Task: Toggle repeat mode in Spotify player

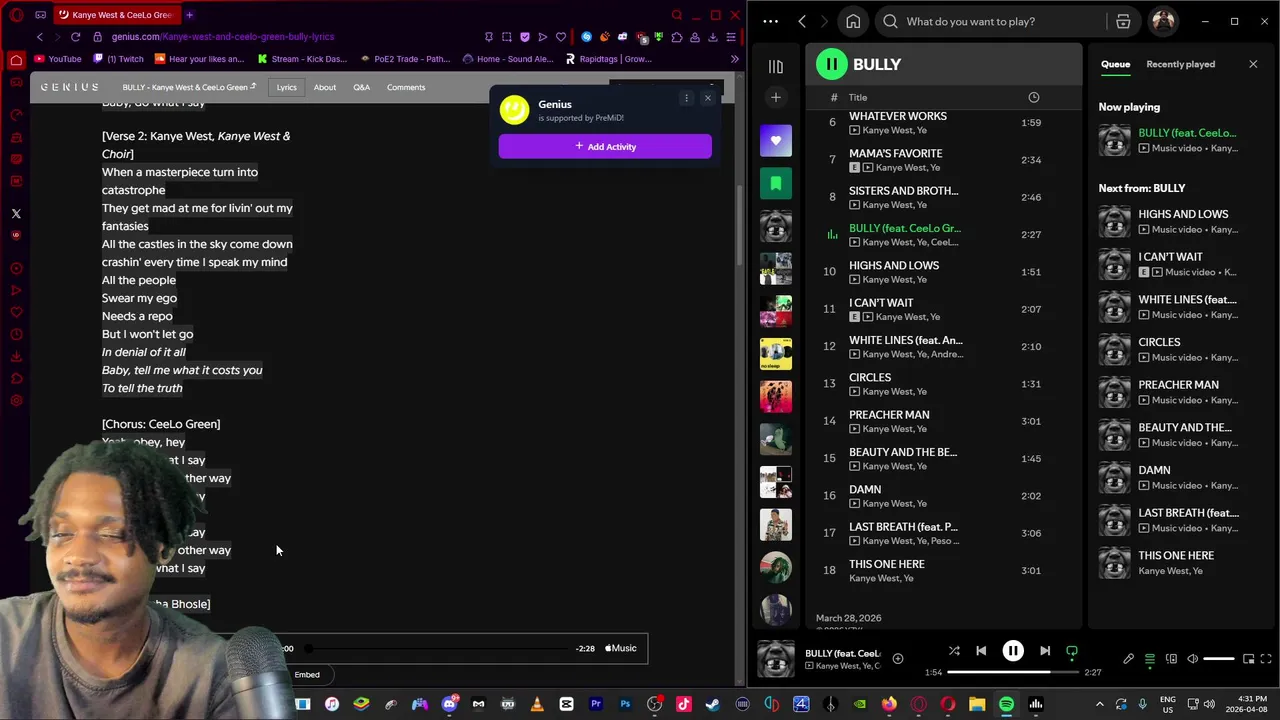Action: (1072, 651)
